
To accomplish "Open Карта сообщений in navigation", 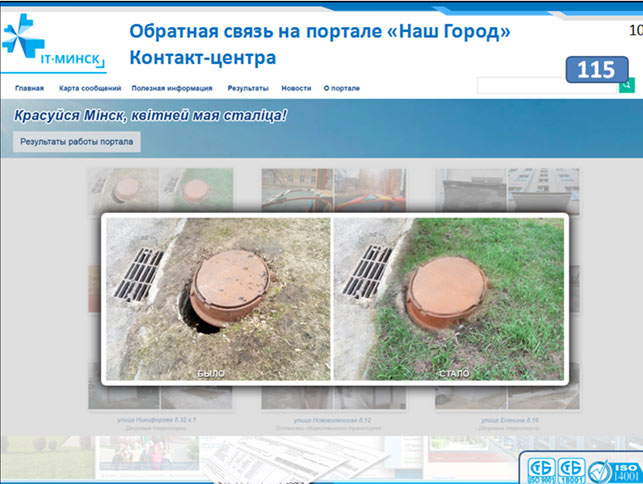I will [90, 88].
